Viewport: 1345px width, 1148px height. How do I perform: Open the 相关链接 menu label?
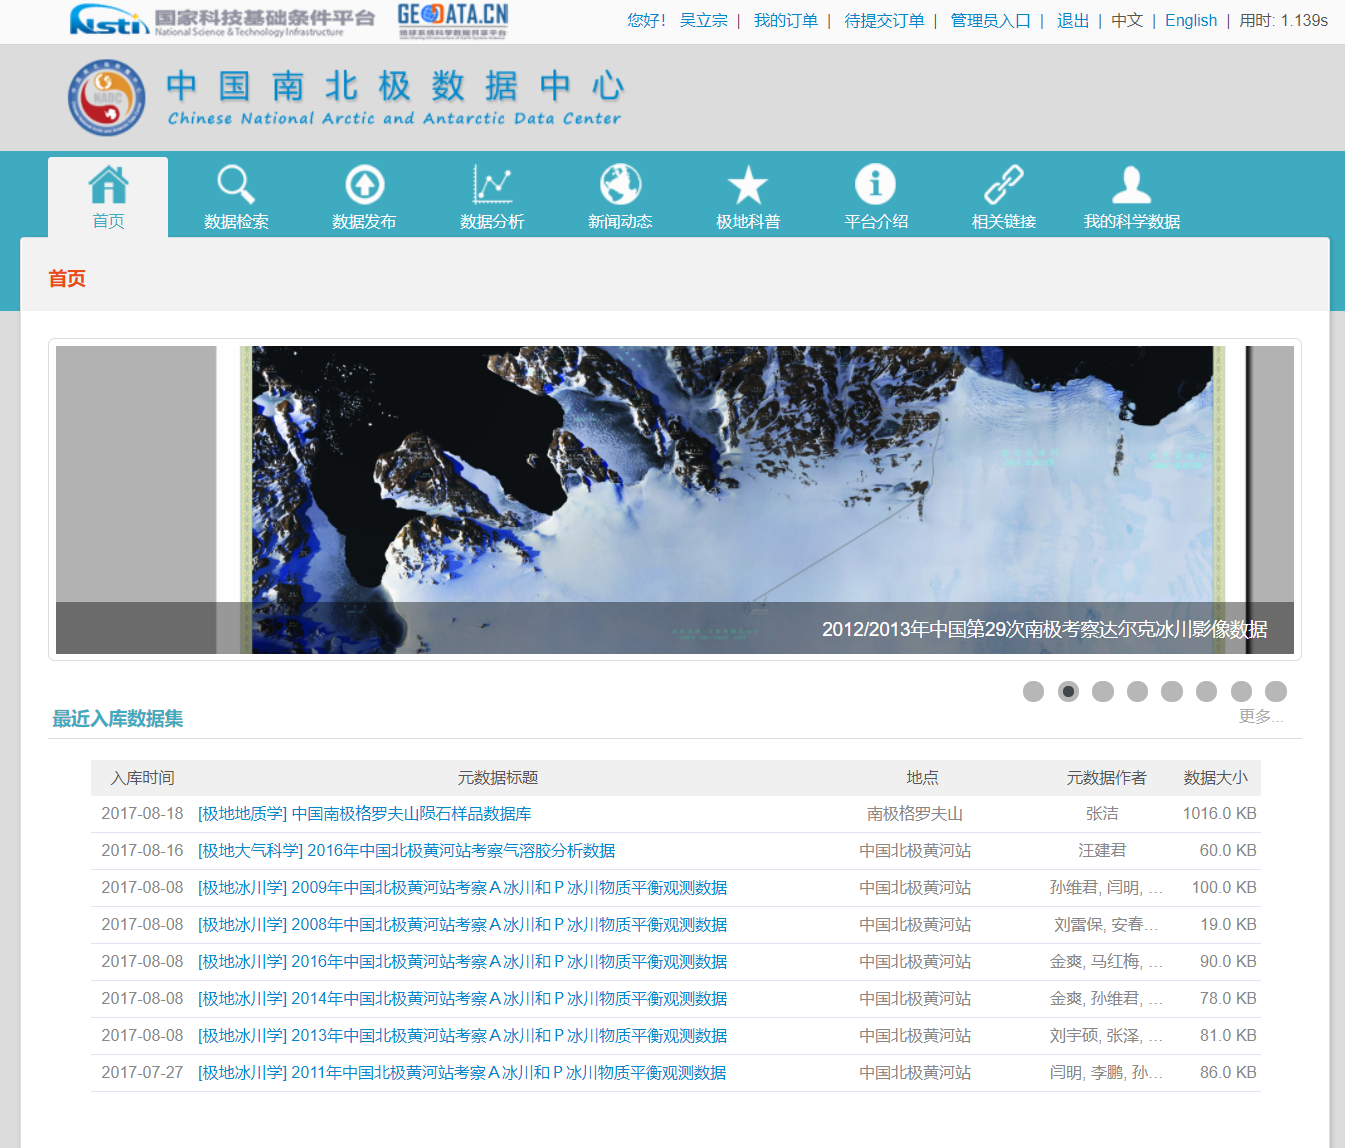point(1004,221)
